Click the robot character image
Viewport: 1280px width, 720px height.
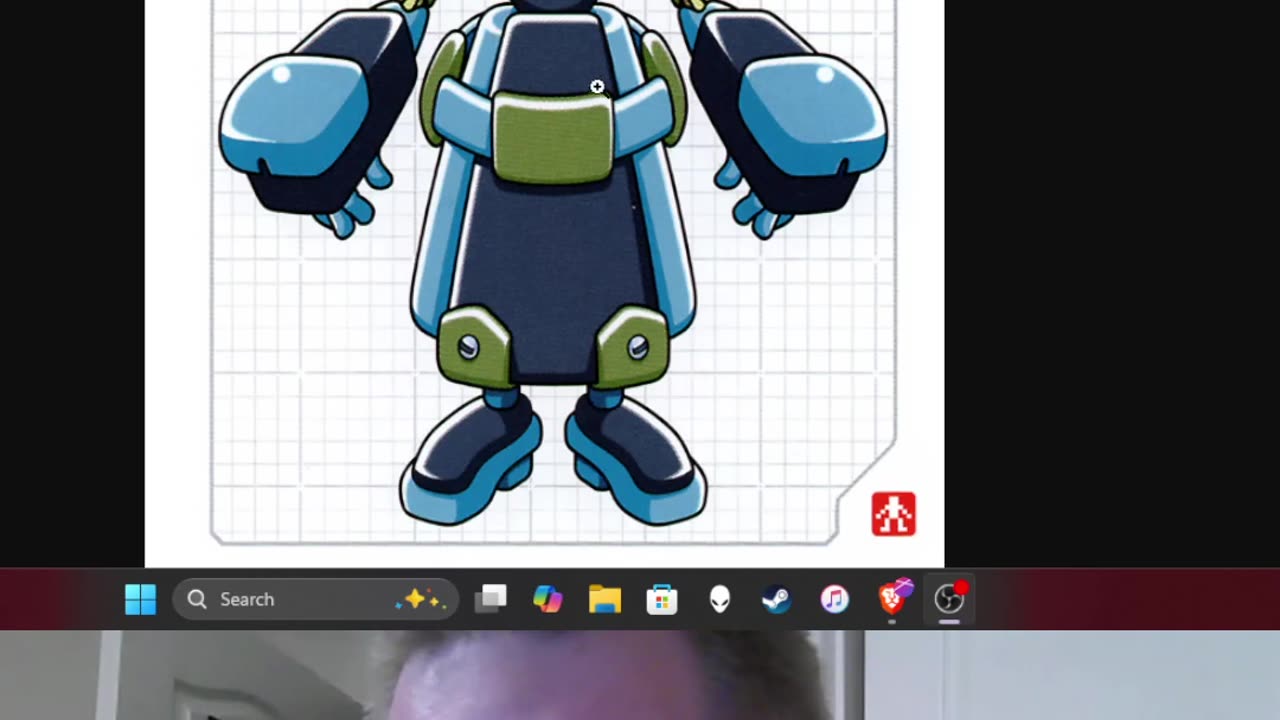click(x=553, y=262)
